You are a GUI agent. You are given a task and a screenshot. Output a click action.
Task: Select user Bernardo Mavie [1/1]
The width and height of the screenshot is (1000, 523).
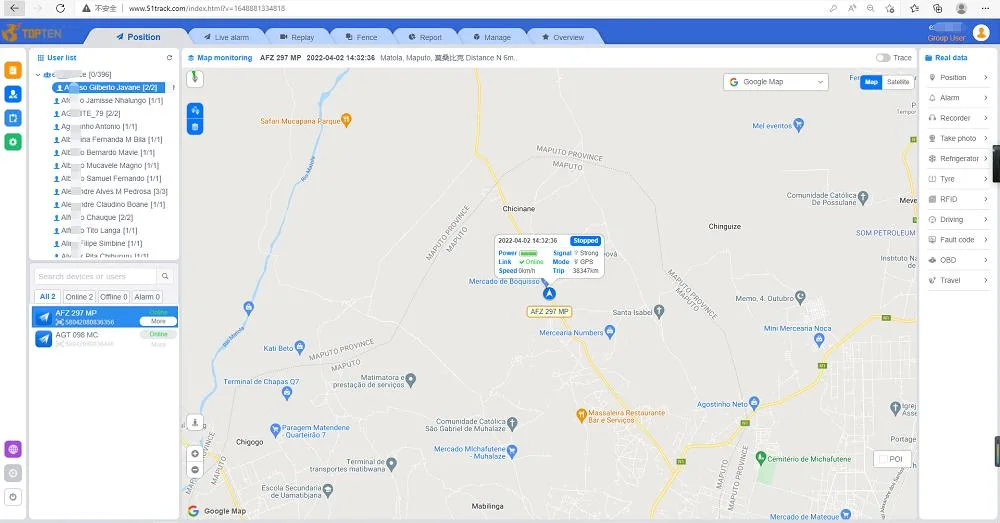pos(104,152)
